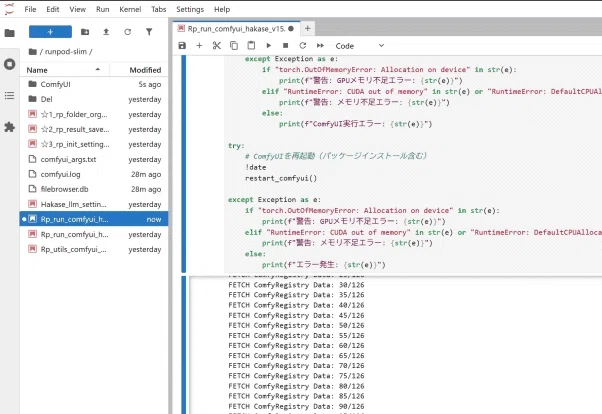Select the Hakase_llm_settin notebook
Image resolution: width=602 pixels, height=414 pixels.
(94, 204)
